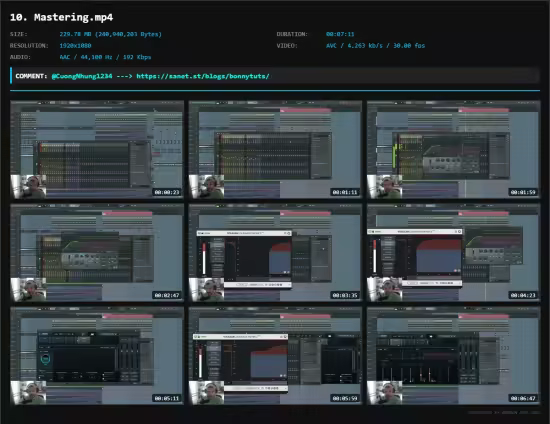This screenshot has width=550, height=424.
Task: Open the thumbnail stamped 00:03:35
Action: [x=275, y=253]
